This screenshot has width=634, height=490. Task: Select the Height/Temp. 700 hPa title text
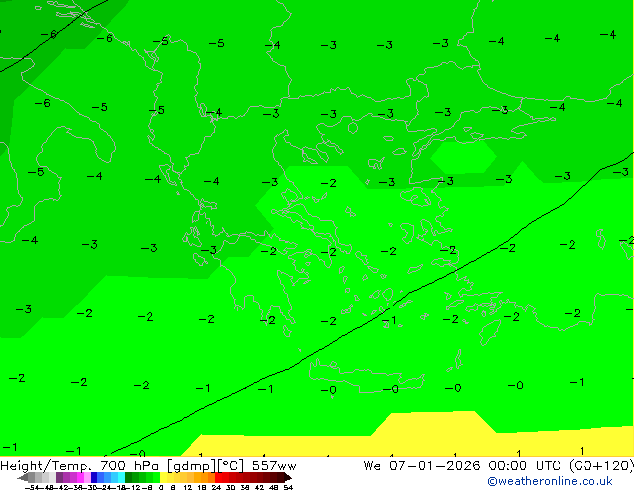coord(80,466)
